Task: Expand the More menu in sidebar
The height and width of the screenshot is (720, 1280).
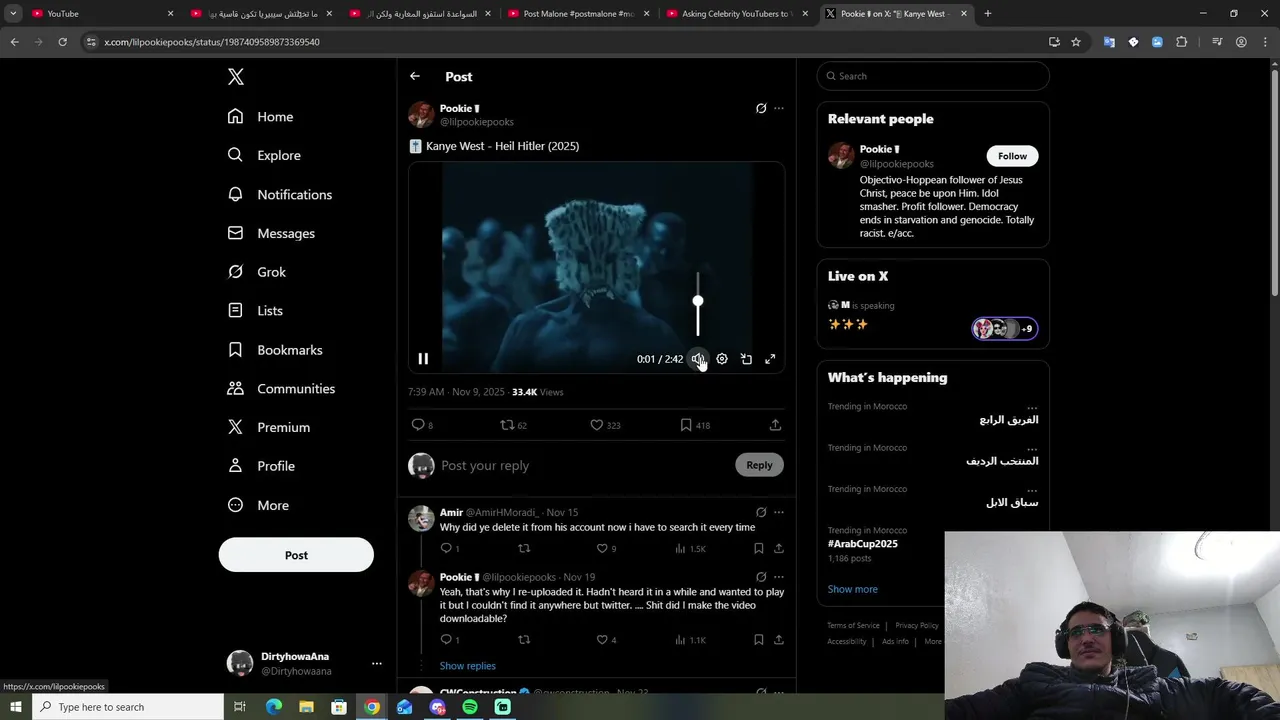Action: click(x=258, y=505)
